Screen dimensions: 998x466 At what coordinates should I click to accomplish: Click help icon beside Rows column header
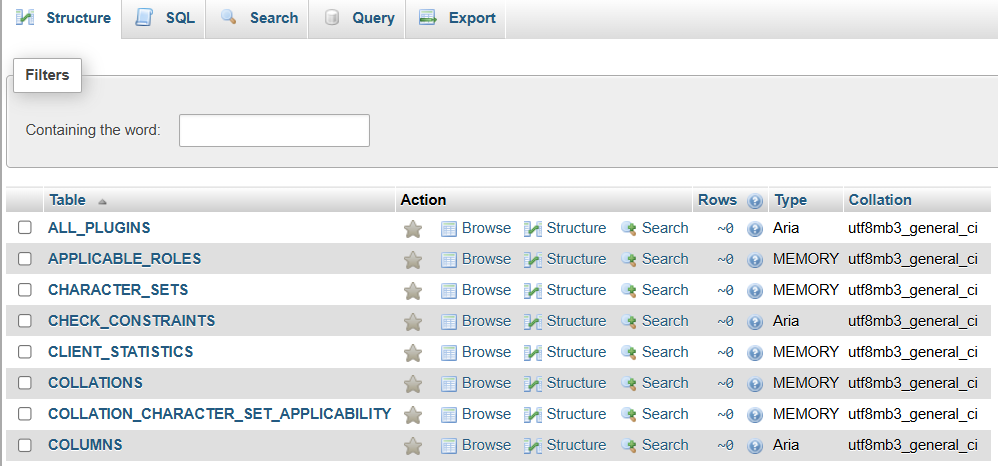(x=755, y=201)
